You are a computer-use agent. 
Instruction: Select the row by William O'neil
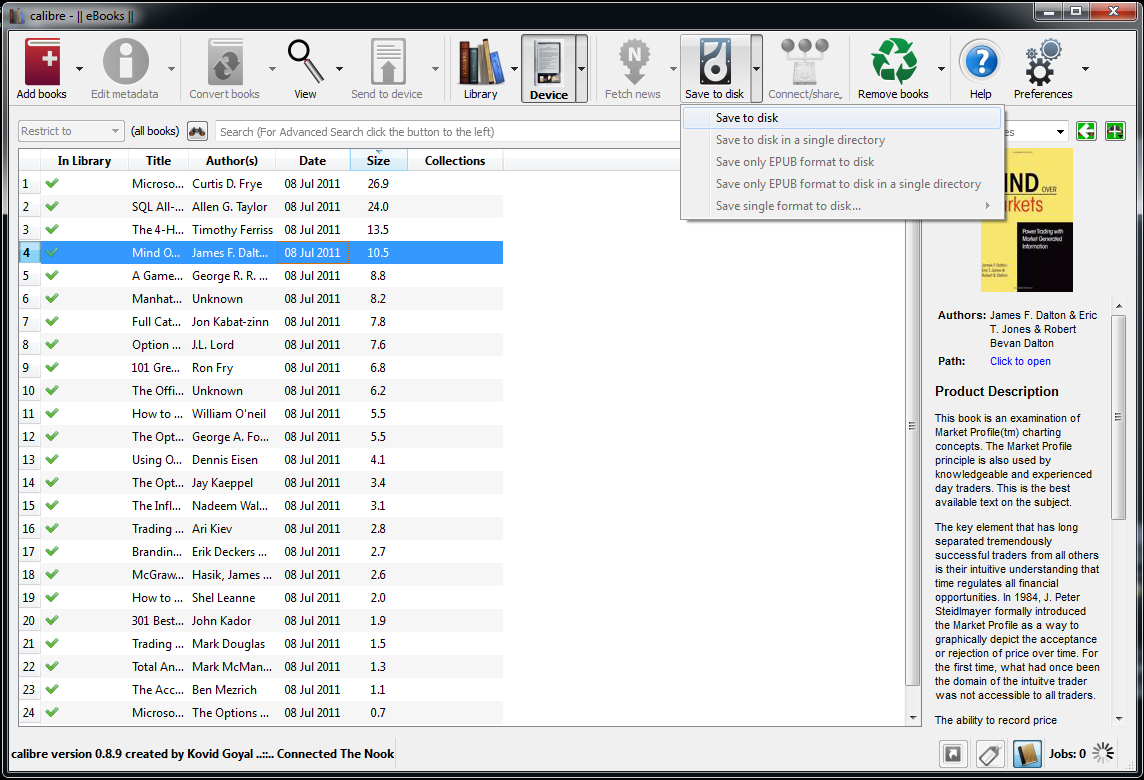[x=261, y=414]
